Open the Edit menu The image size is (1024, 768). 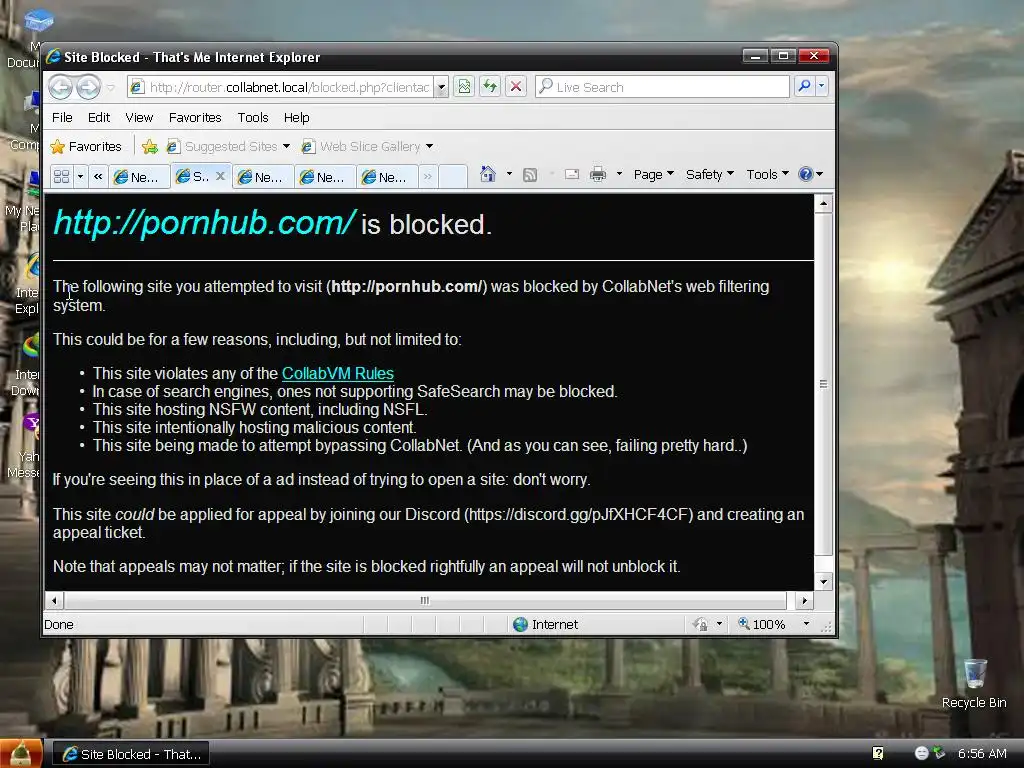99,118
